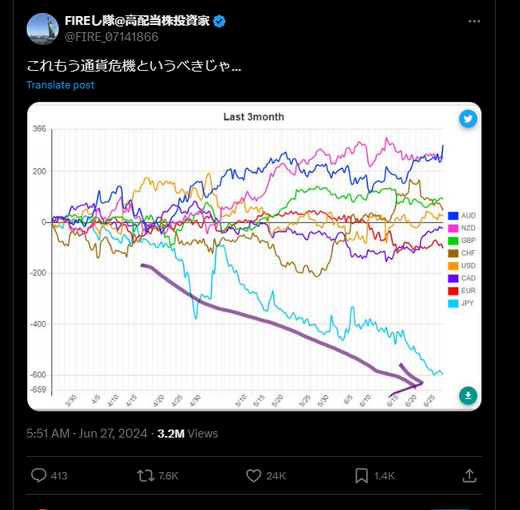Viewport: 520px width, 510px height.
Task: Open the three-dot more options menu
Action: pyautogui.click(x=474, y=21)
